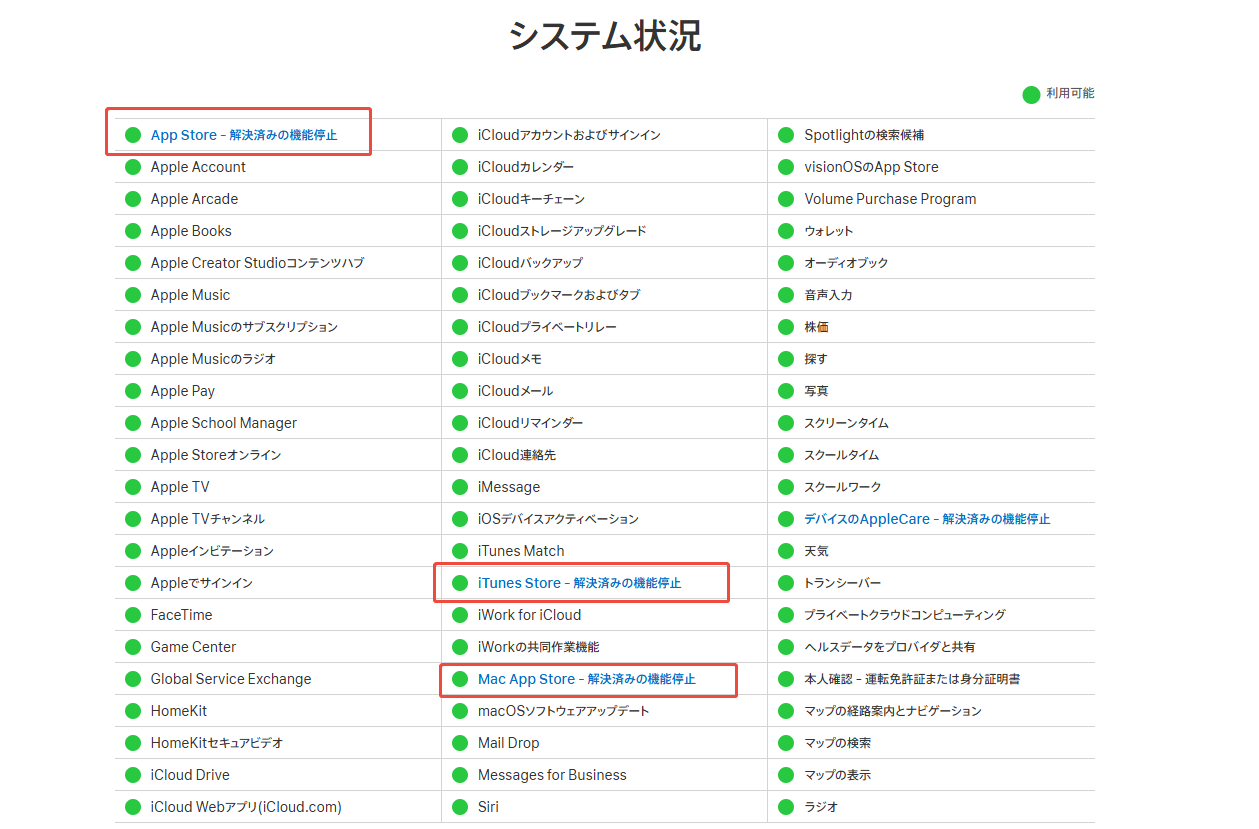
Task: Select the iCloudカレンダー entry
Action: point(526,167)
